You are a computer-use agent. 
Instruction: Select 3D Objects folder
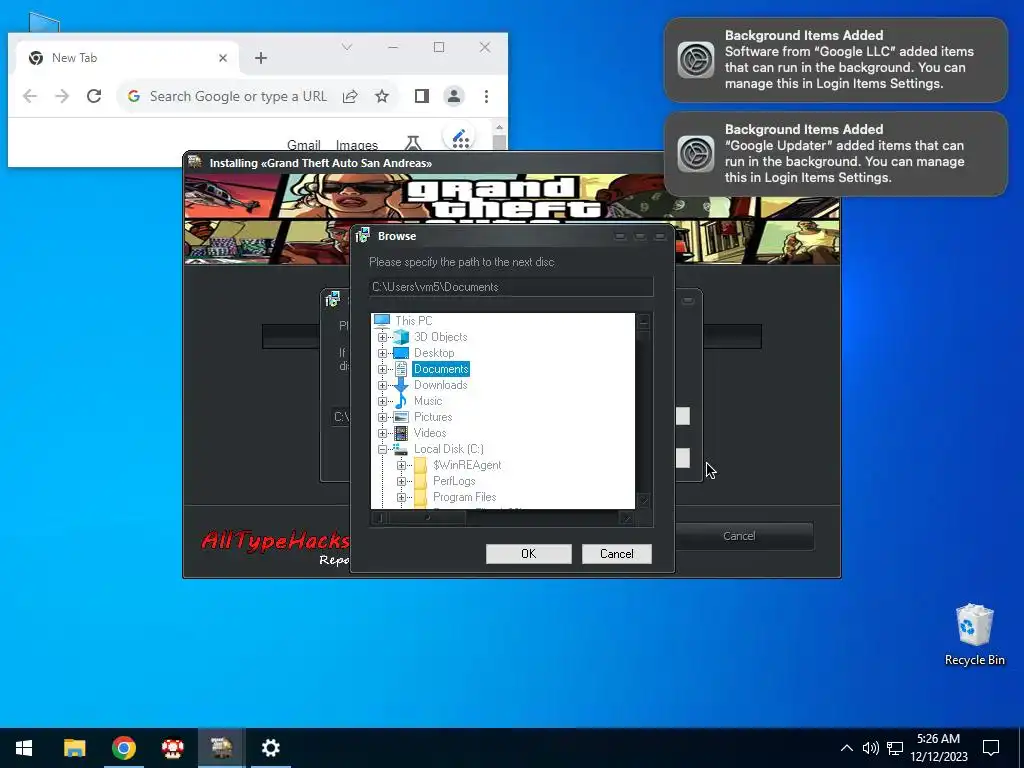(x=441, y=337)
